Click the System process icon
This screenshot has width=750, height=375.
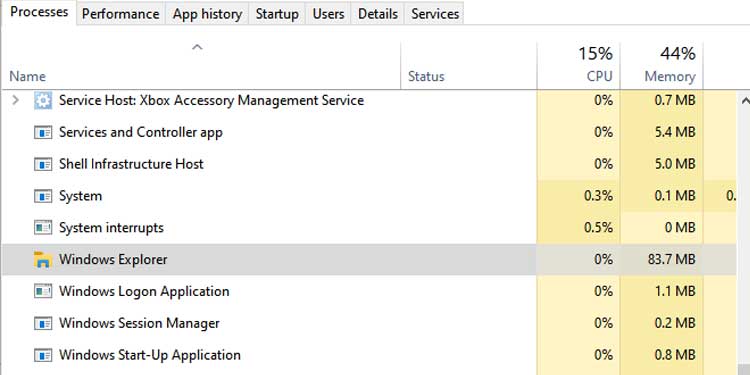pyautogui.click(x=43, y=196)
